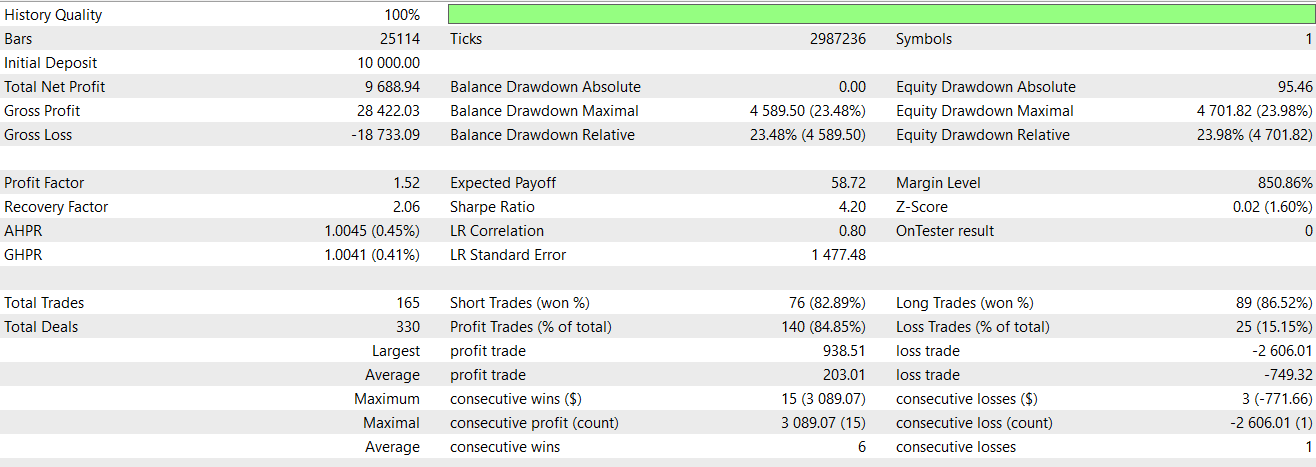Screen dimensions: 1316x467
Task: Click the Ticks value 2987236
Action: pos(838,39)
